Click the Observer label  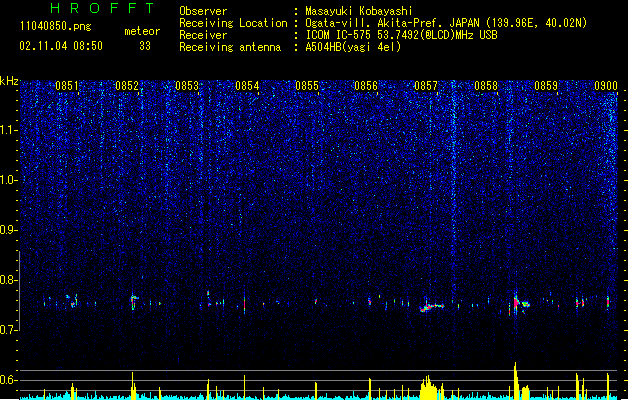coord(203,11)
